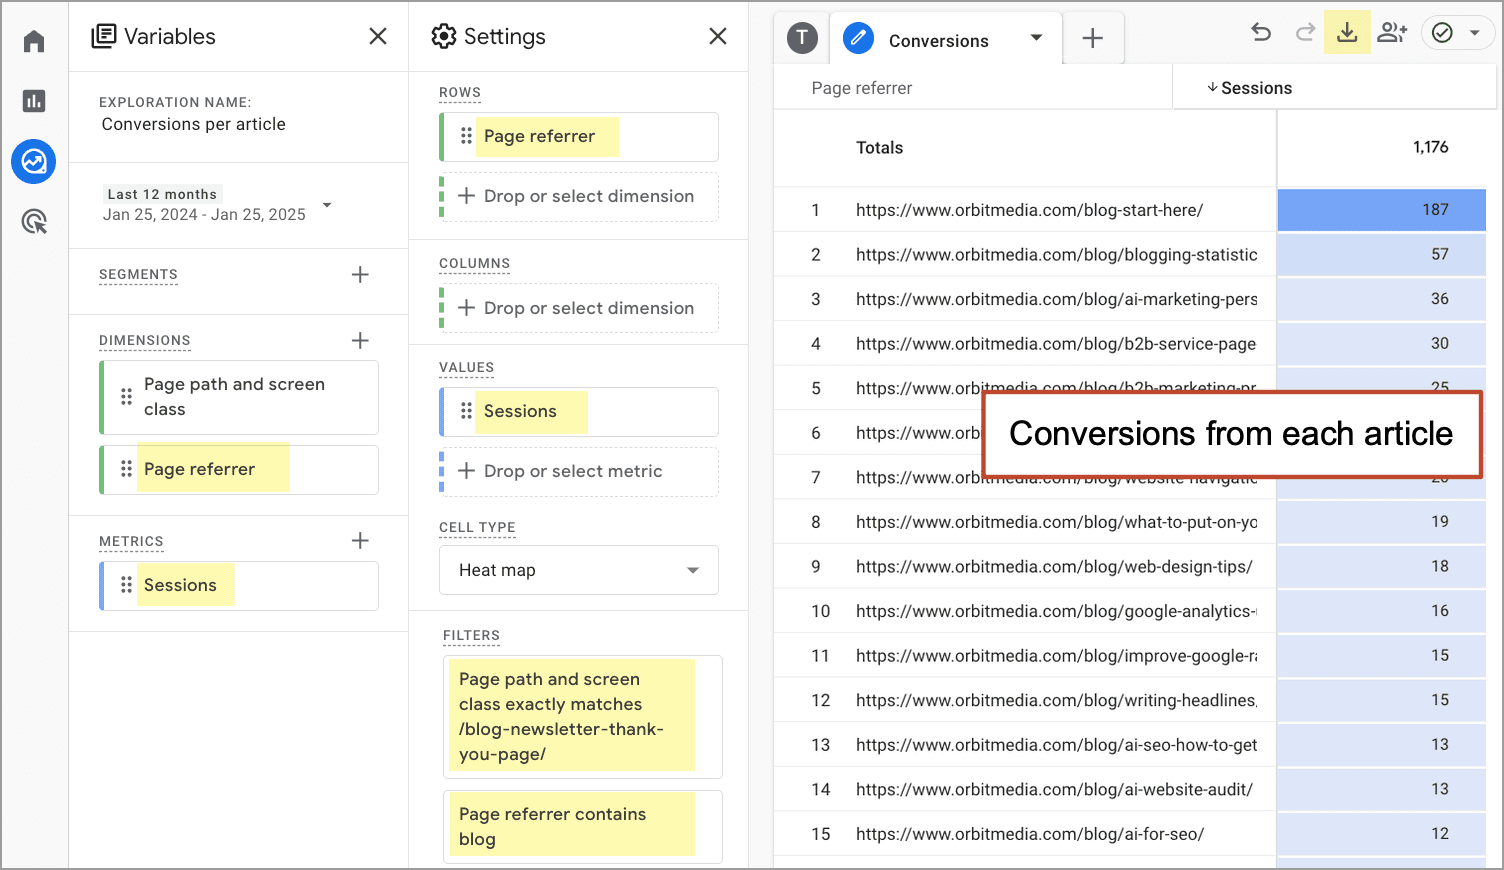The width and height of the screenshot is (1504, 870).
Task: Add a new metric with plus icon
Action: 360,541
